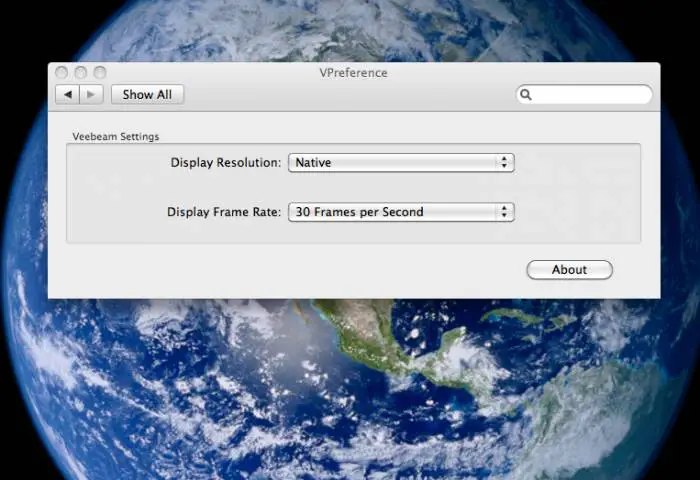The height and width of the screenshot is (480, 700).
Task: Go forward with the right arrow button
Action: coord(92,95)
